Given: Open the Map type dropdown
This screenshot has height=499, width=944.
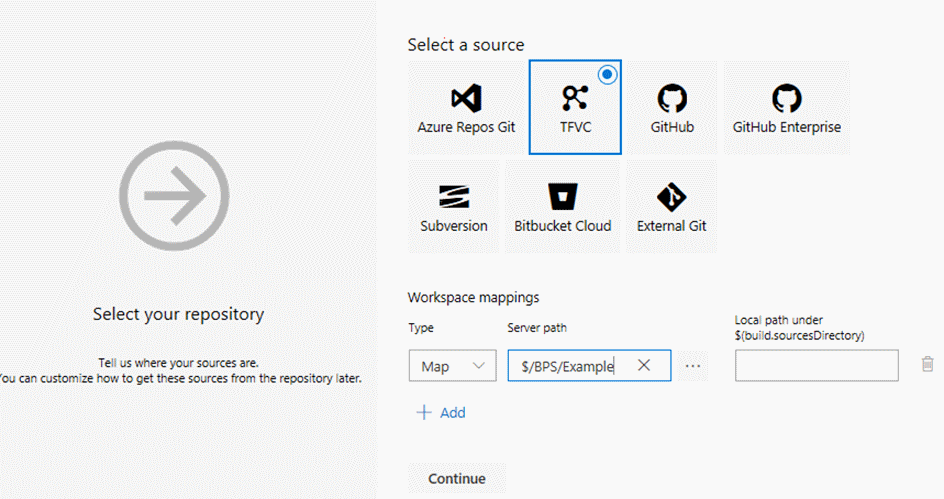Looking at the screenshot, I should coord(452,365).
